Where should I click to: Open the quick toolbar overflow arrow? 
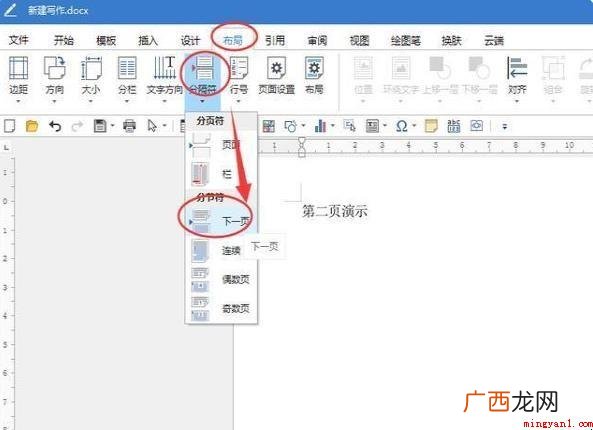pyautogui.click(x=505, y=126)
